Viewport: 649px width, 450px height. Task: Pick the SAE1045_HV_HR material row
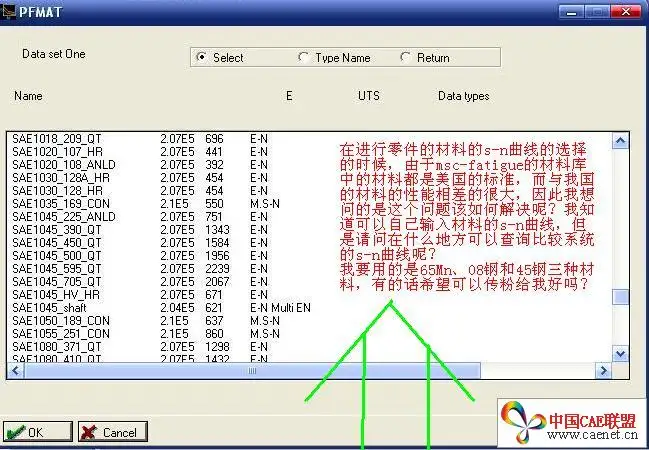pyautogui.click(x=56, y=295)
